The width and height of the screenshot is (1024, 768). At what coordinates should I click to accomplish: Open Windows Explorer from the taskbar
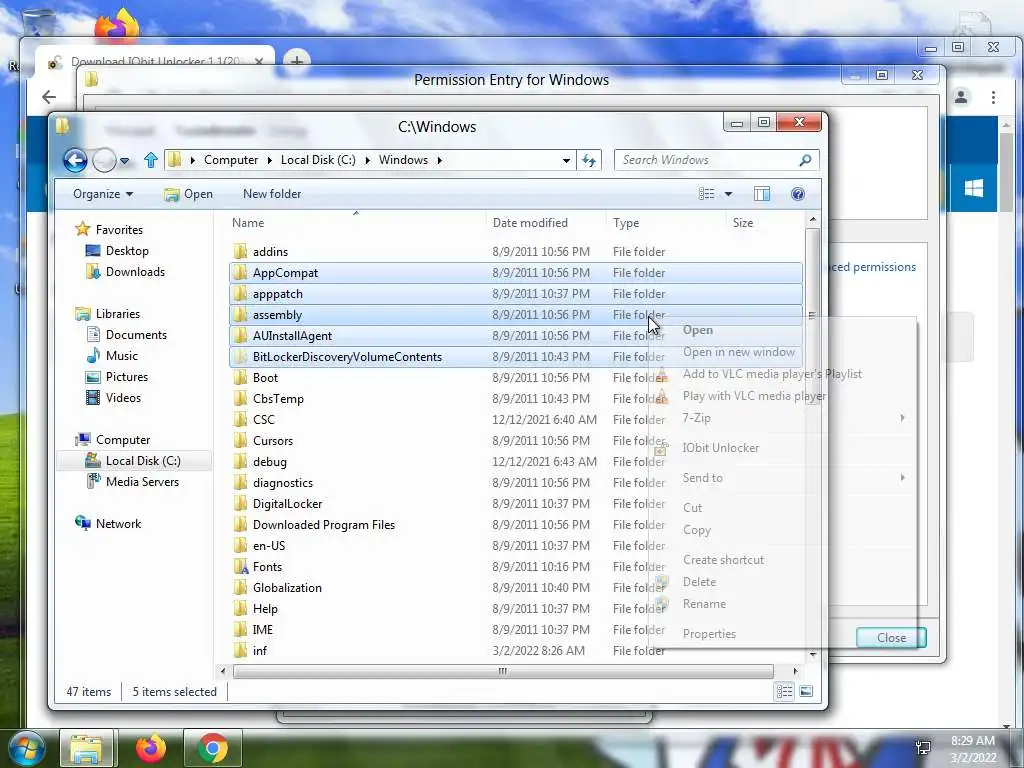tap(86, 748)
